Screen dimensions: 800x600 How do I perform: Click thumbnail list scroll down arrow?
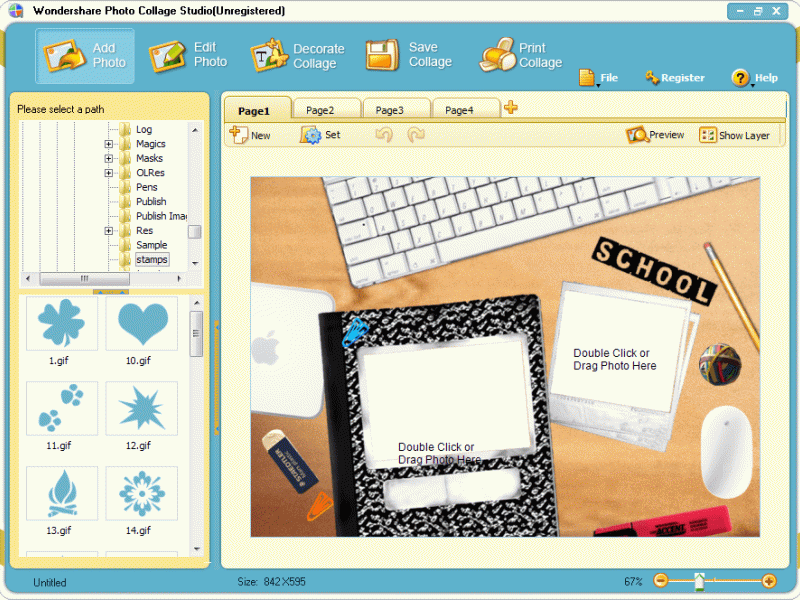click(x=197, y=549)
